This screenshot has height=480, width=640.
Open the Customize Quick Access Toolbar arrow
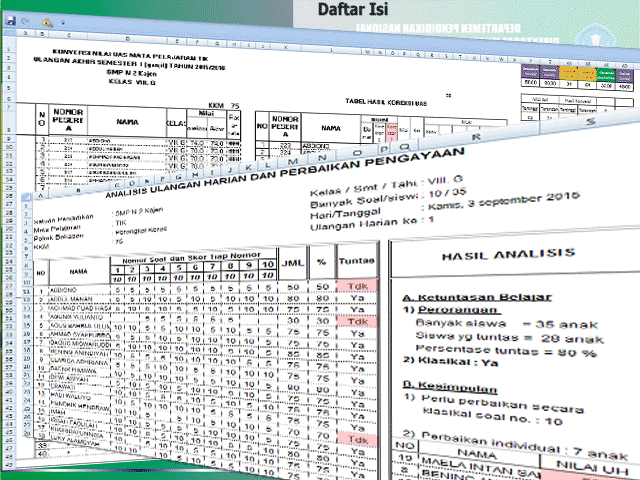click(x=63, y=23)
